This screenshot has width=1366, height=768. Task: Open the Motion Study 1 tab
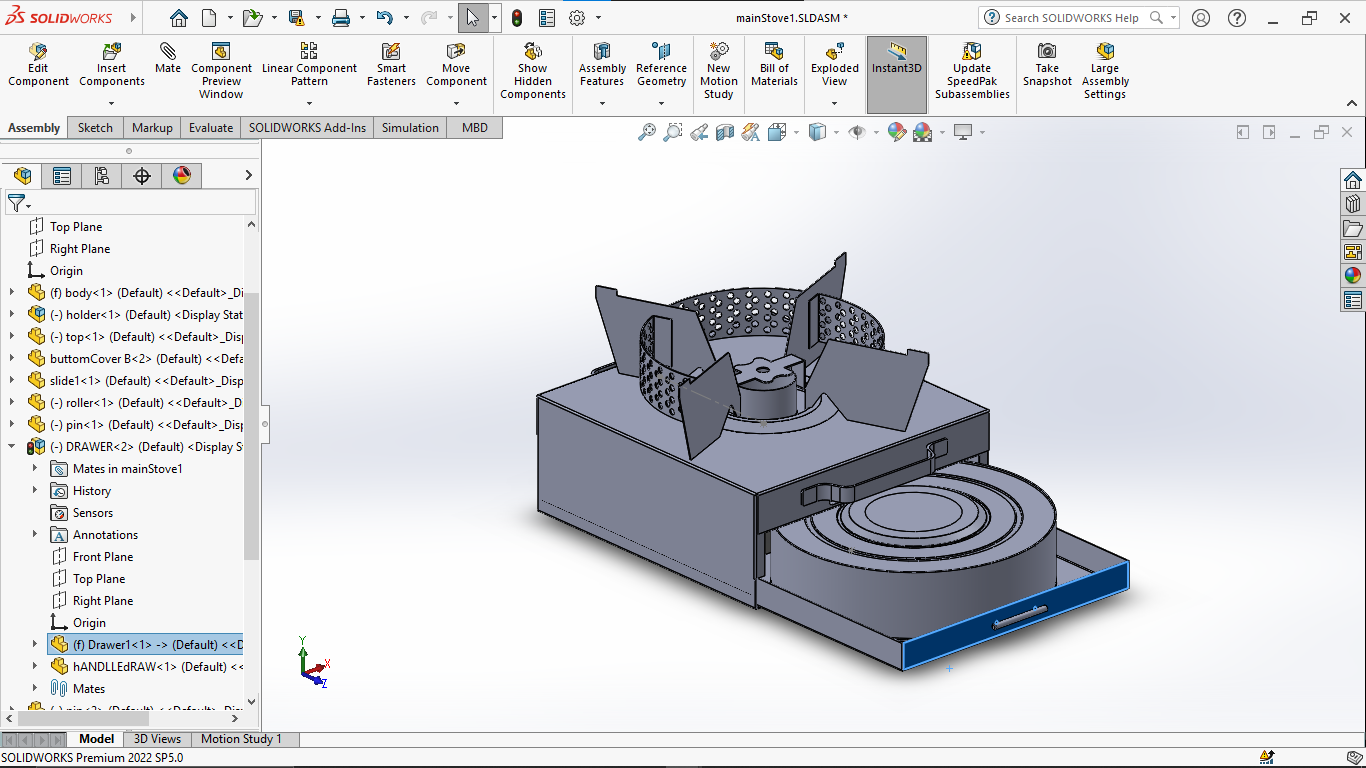click(x=241, y=739)
